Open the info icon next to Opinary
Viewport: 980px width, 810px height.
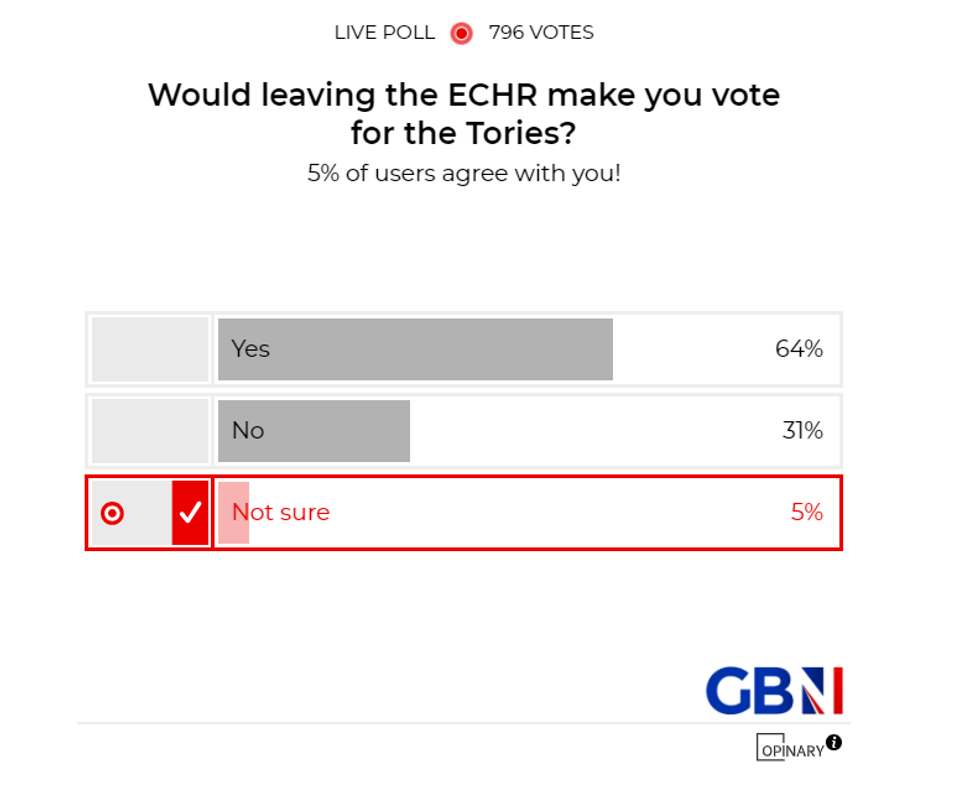pyautogui.click(x=835, y=743)
